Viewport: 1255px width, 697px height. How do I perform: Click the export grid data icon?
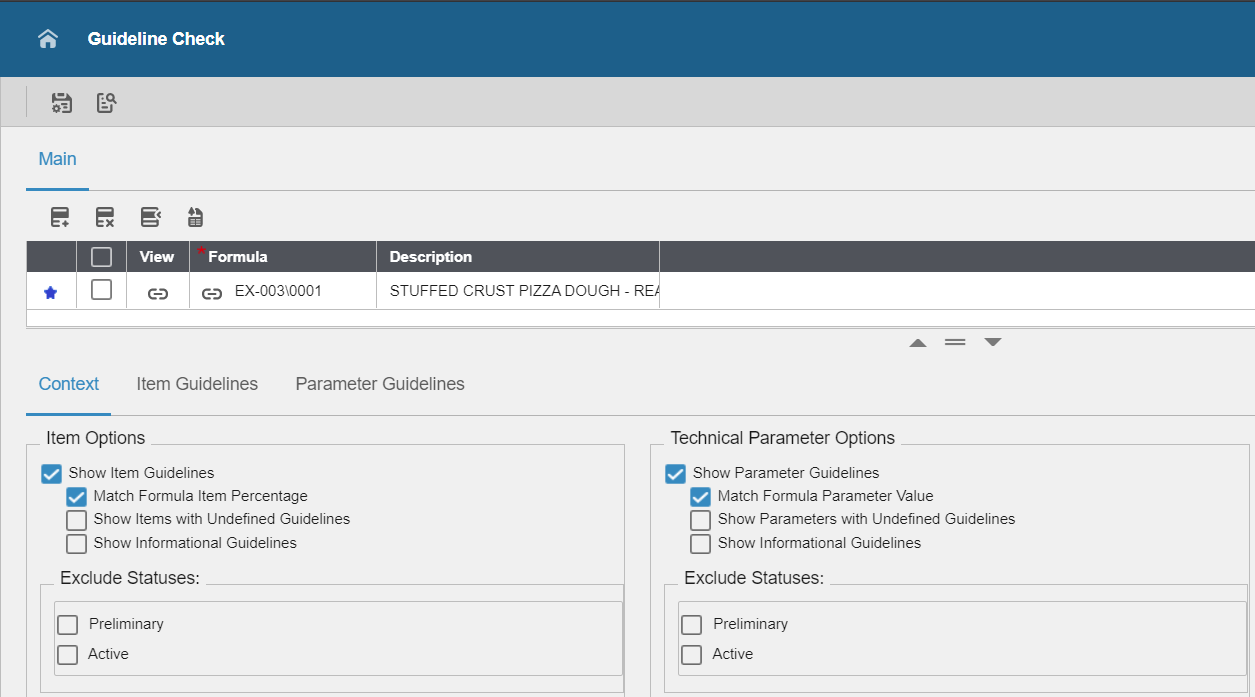click(195, 217)
